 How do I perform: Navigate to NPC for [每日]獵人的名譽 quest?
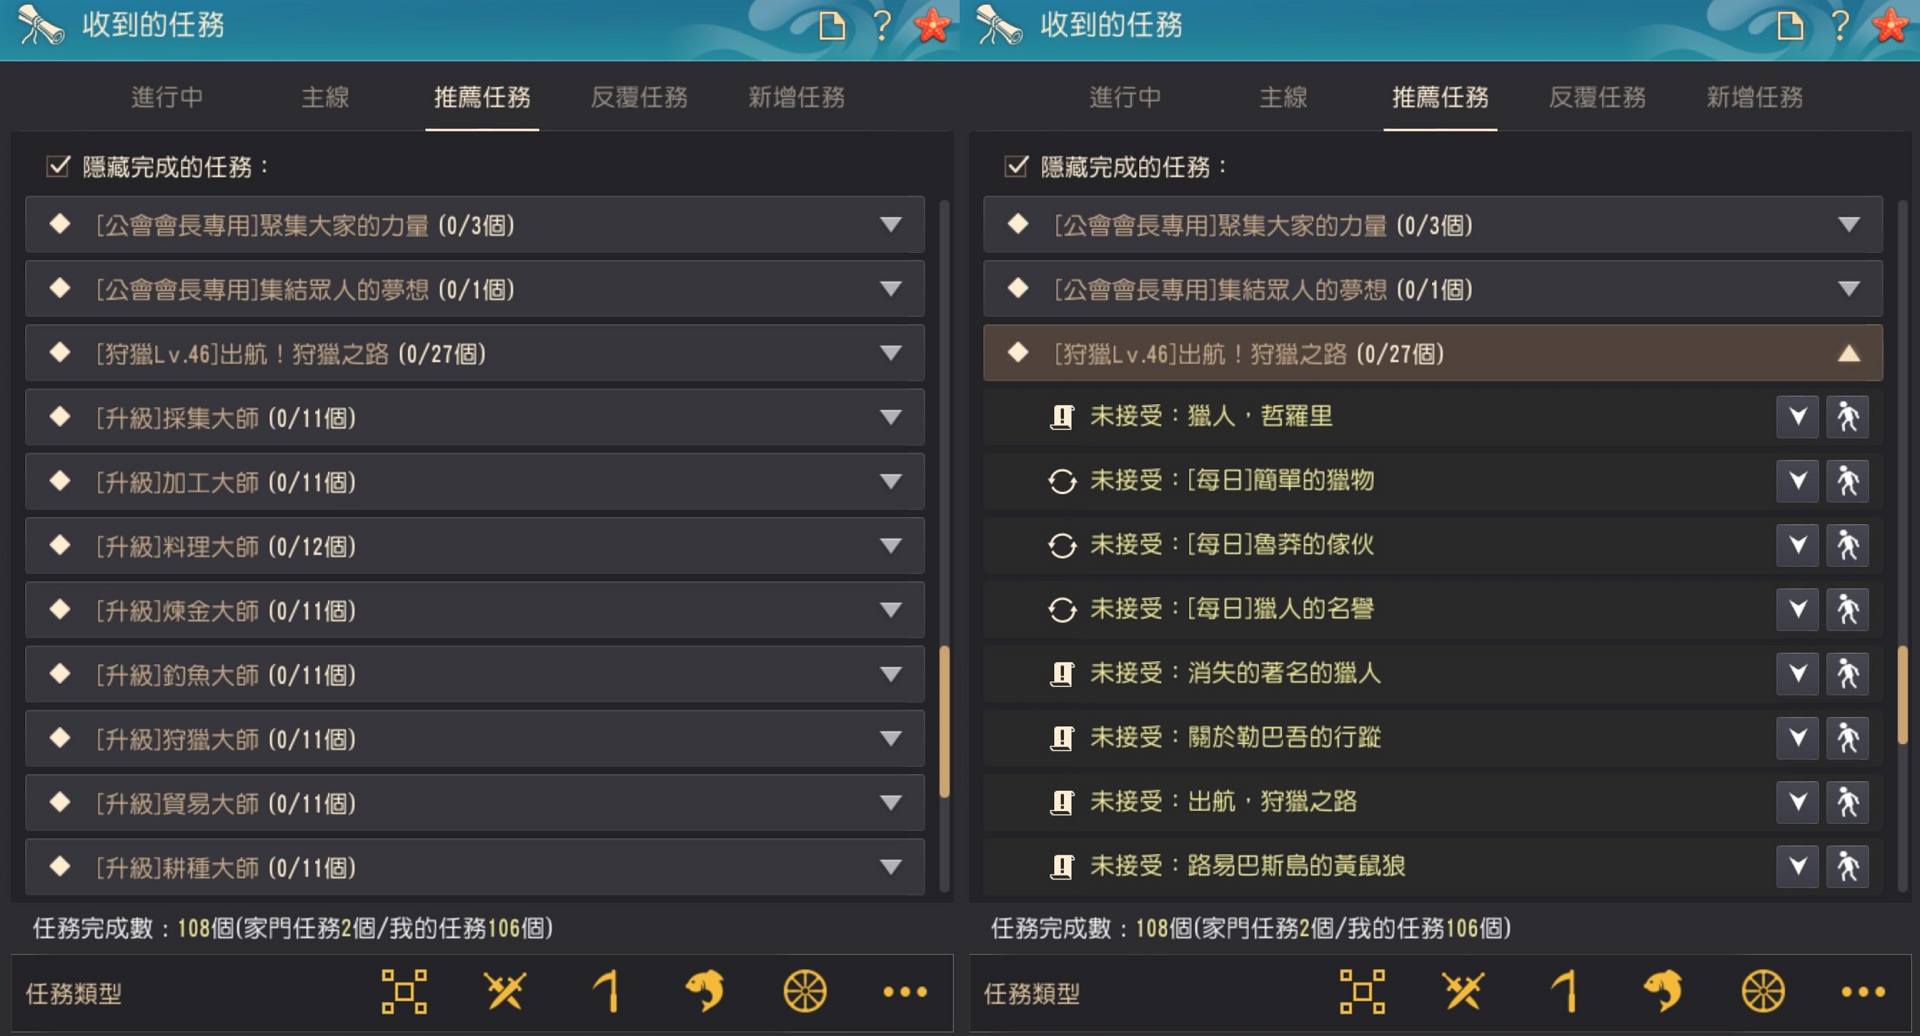[1848, 609]
